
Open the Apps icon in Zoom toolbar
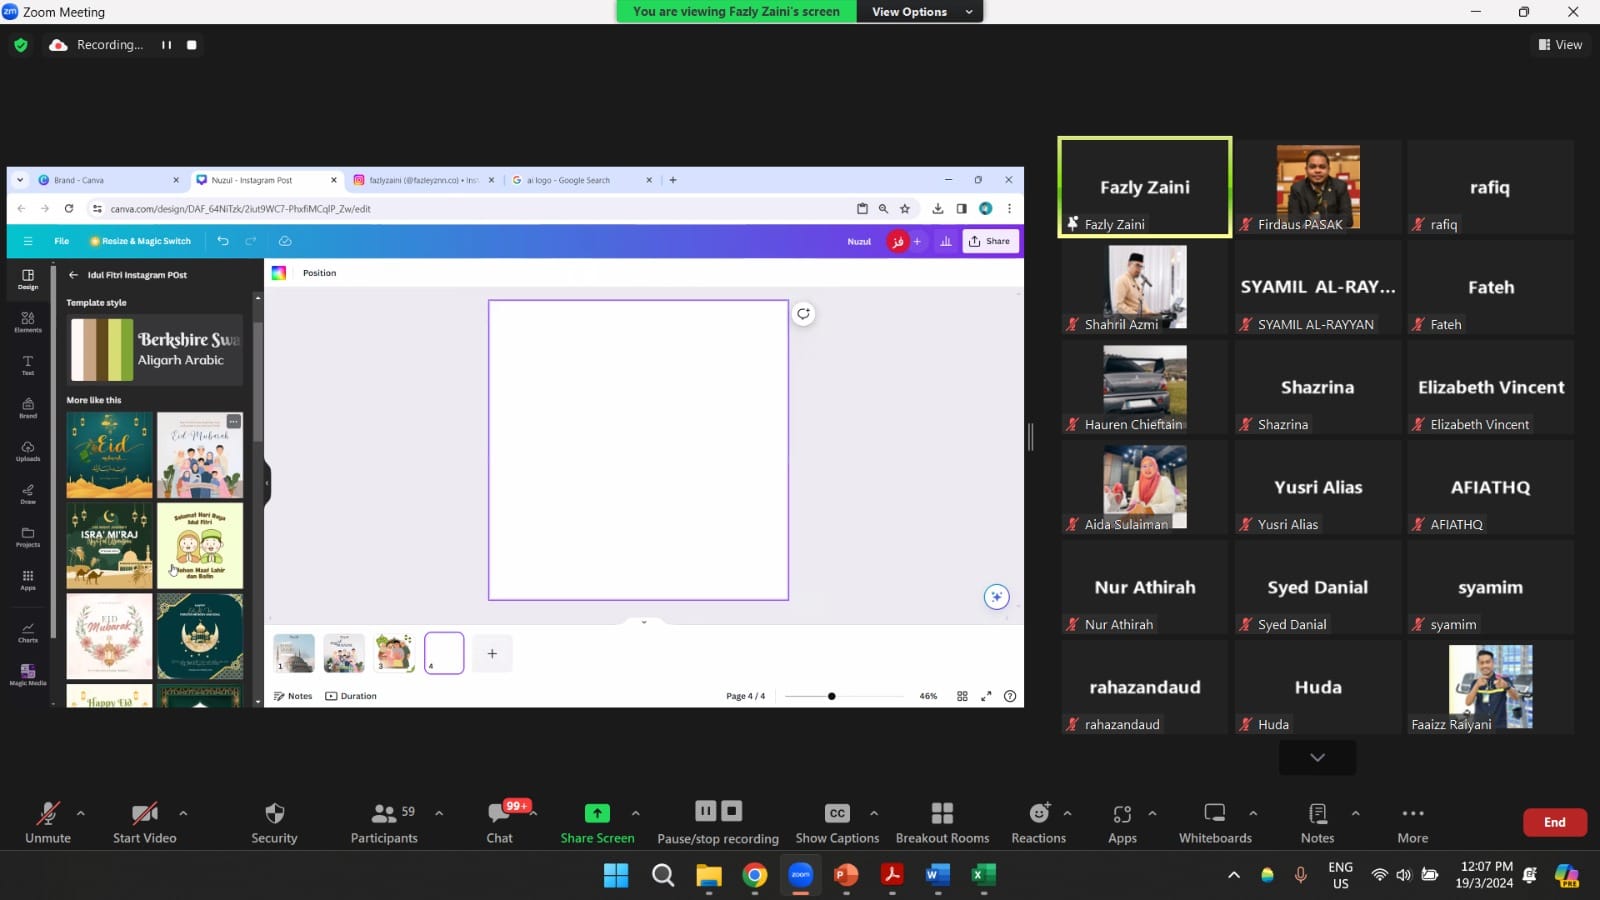(x=1122, y=814)
